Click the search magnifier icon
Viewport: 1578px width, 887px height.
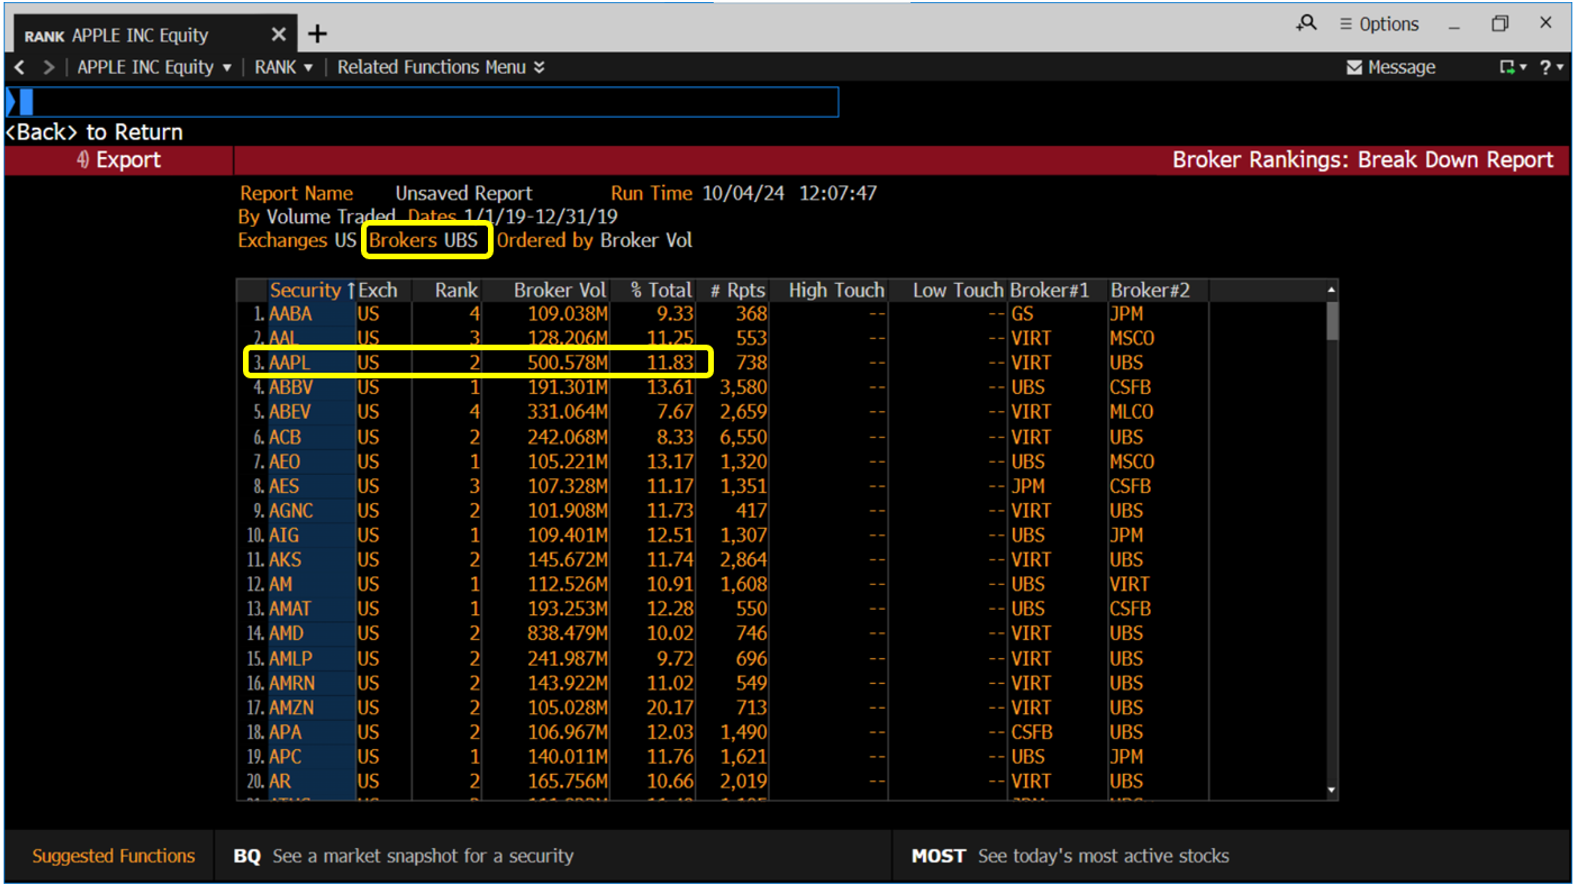[x=1306, y=23]
